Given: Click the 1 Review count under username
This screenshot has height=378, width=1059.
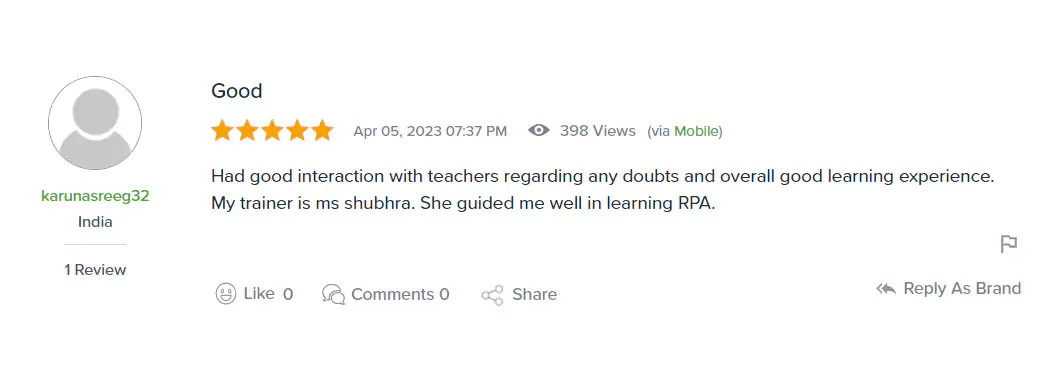Looking at the screenshot, I should (x=95, y=270).
